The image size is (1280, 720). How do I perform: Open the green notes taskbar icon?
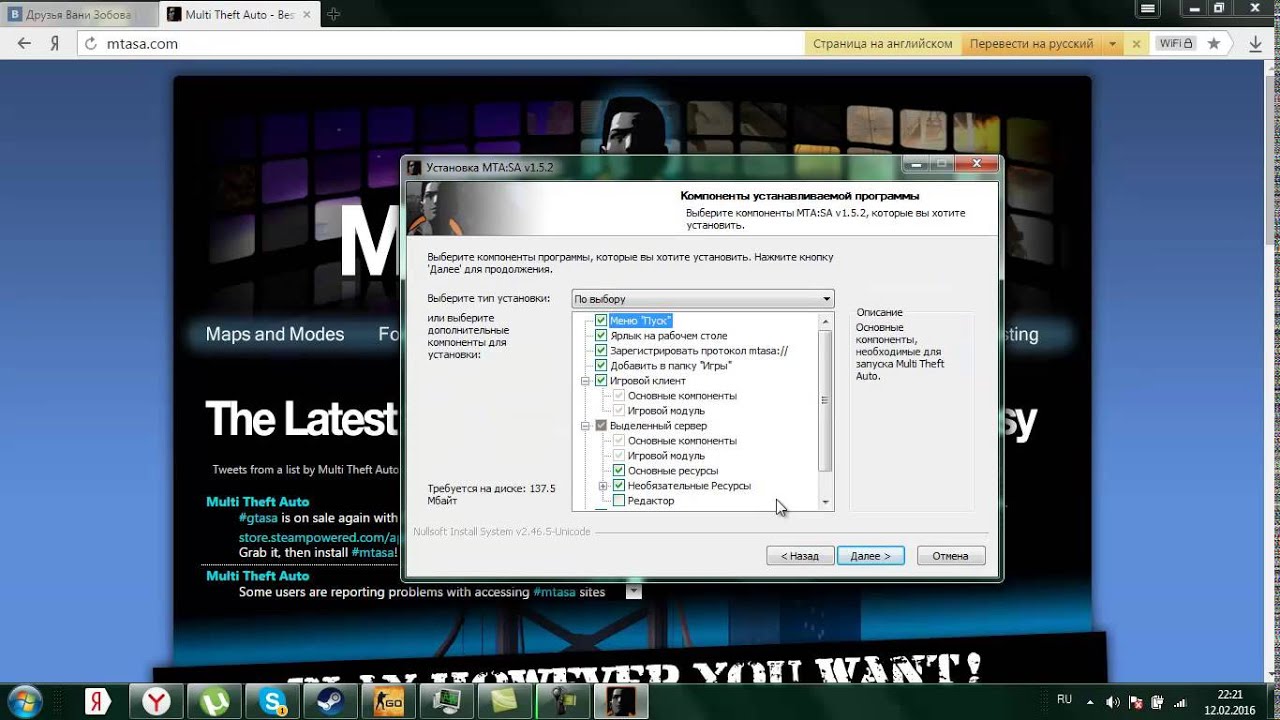[x=503, y=701]
